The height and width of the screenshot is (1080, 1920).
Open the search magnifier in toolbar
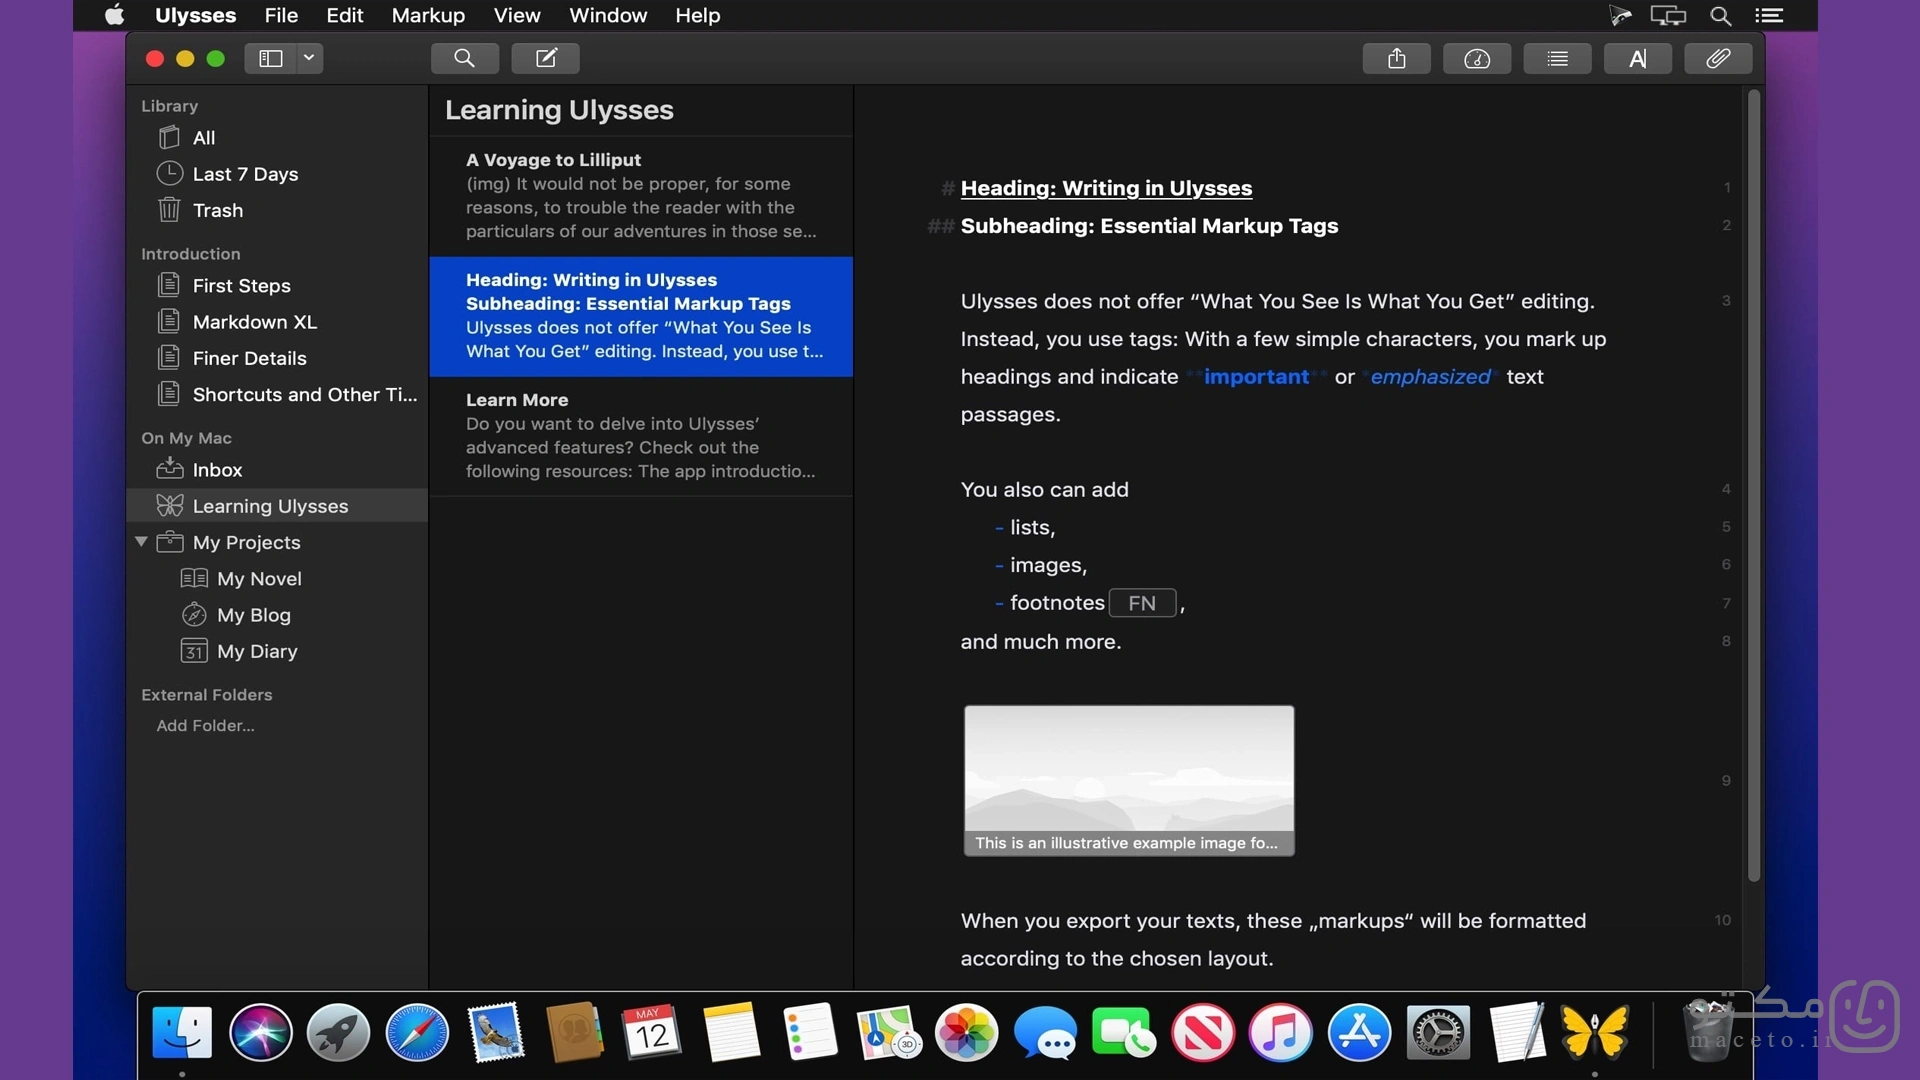pyautogui.click(x=464, y=58)
